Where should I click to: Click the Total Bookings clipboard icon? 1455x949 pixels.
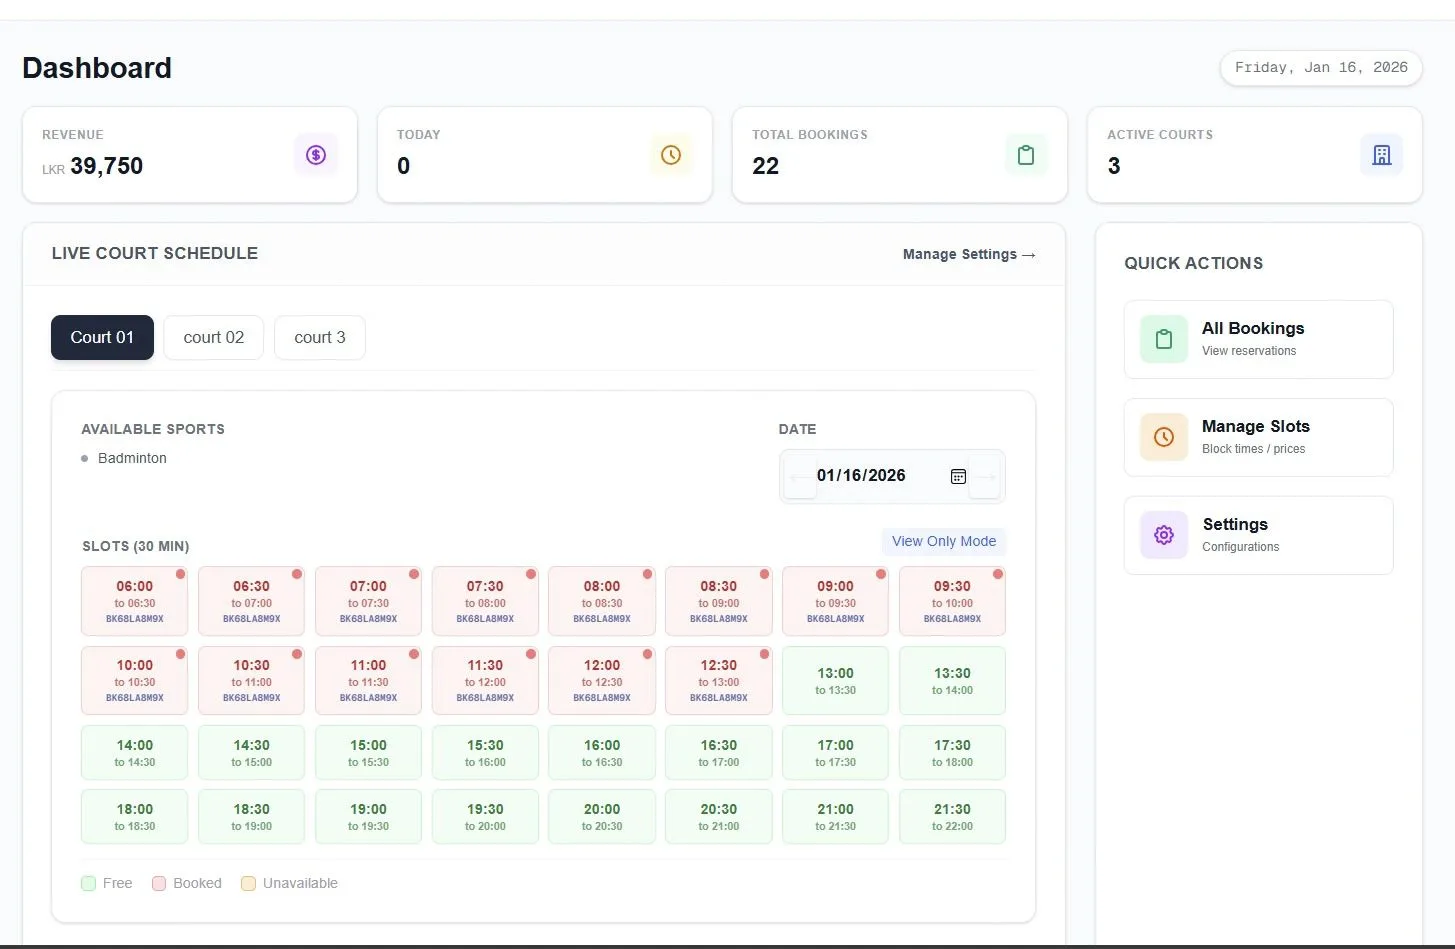tap(1026, 155)
